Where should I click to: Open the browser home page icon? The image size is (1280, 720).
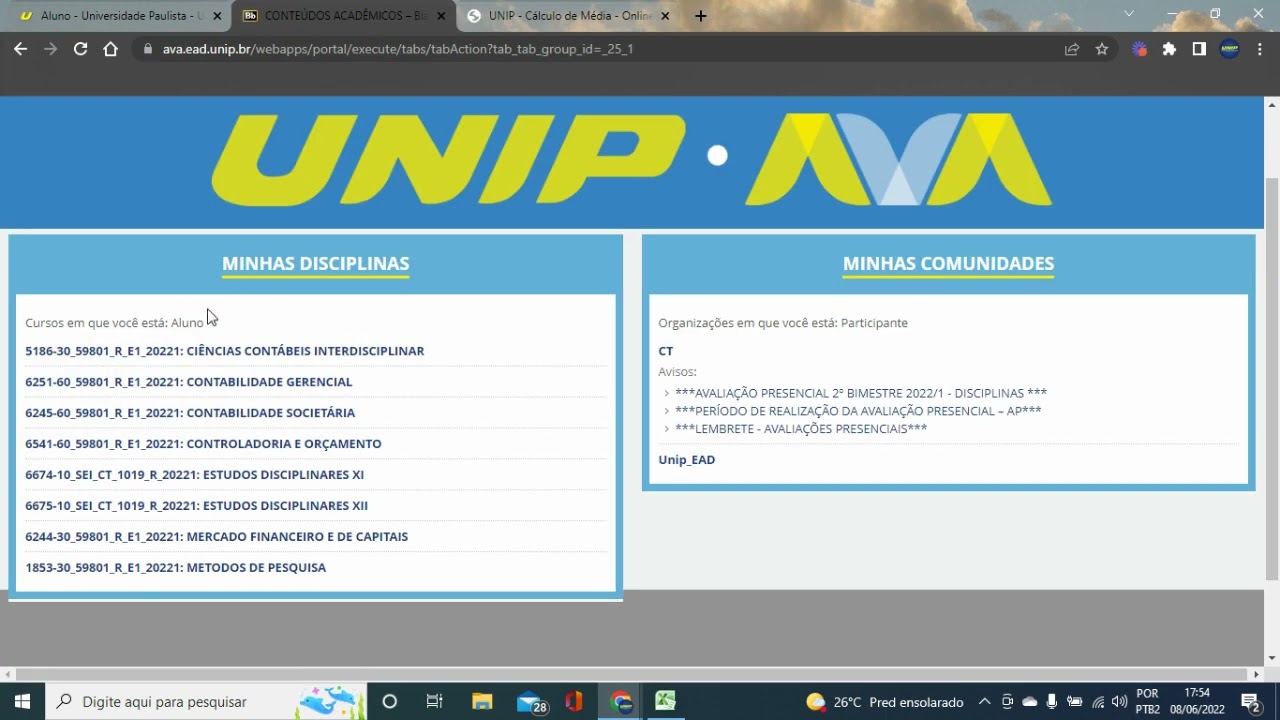(110, 49)
